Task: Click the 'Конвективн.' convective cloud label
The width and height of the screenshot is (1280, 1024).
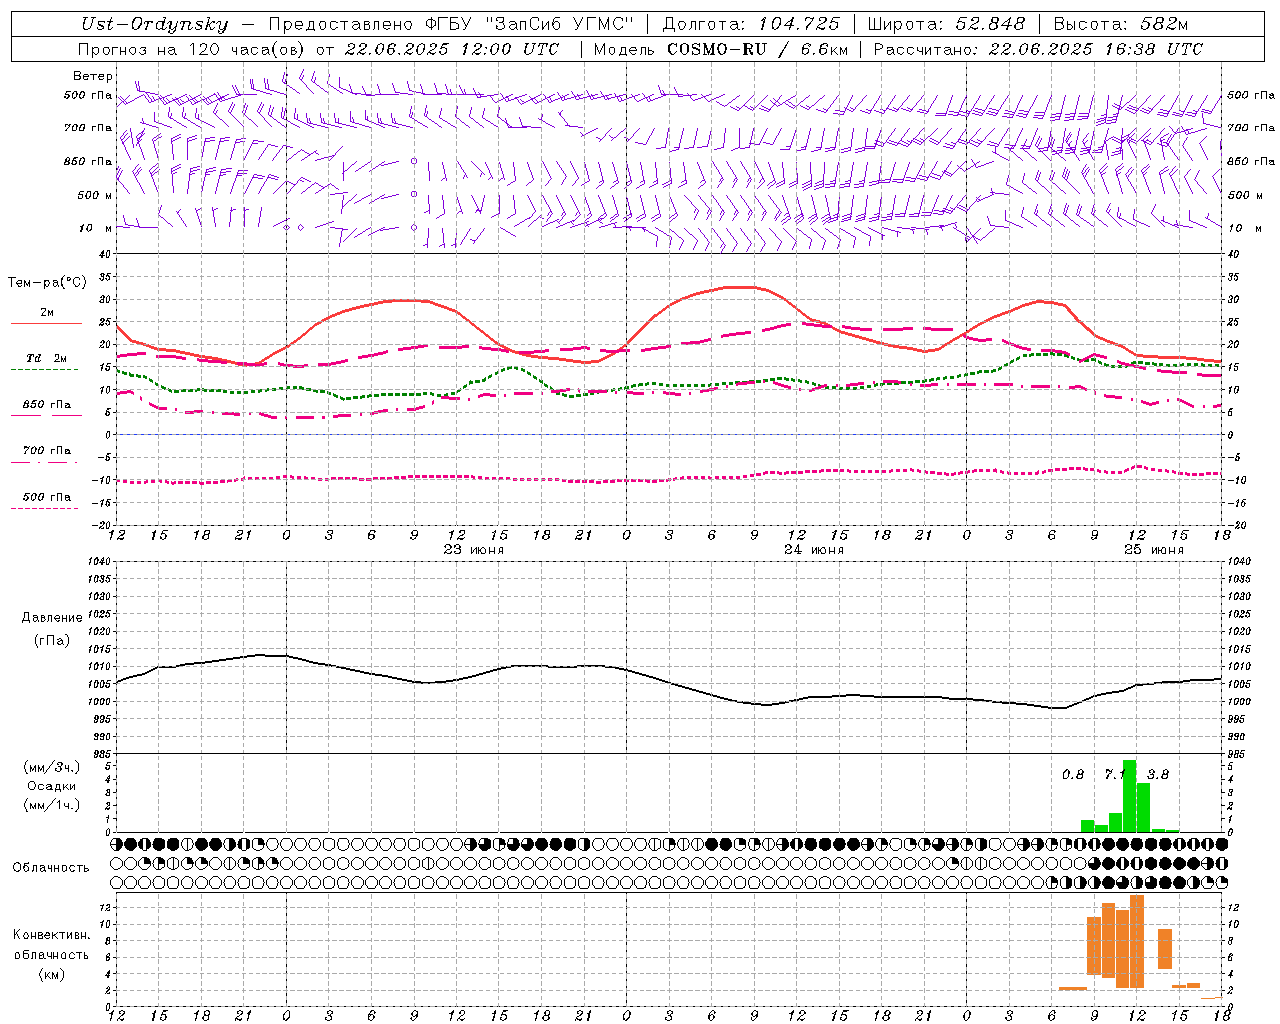Action: point(52,935)
